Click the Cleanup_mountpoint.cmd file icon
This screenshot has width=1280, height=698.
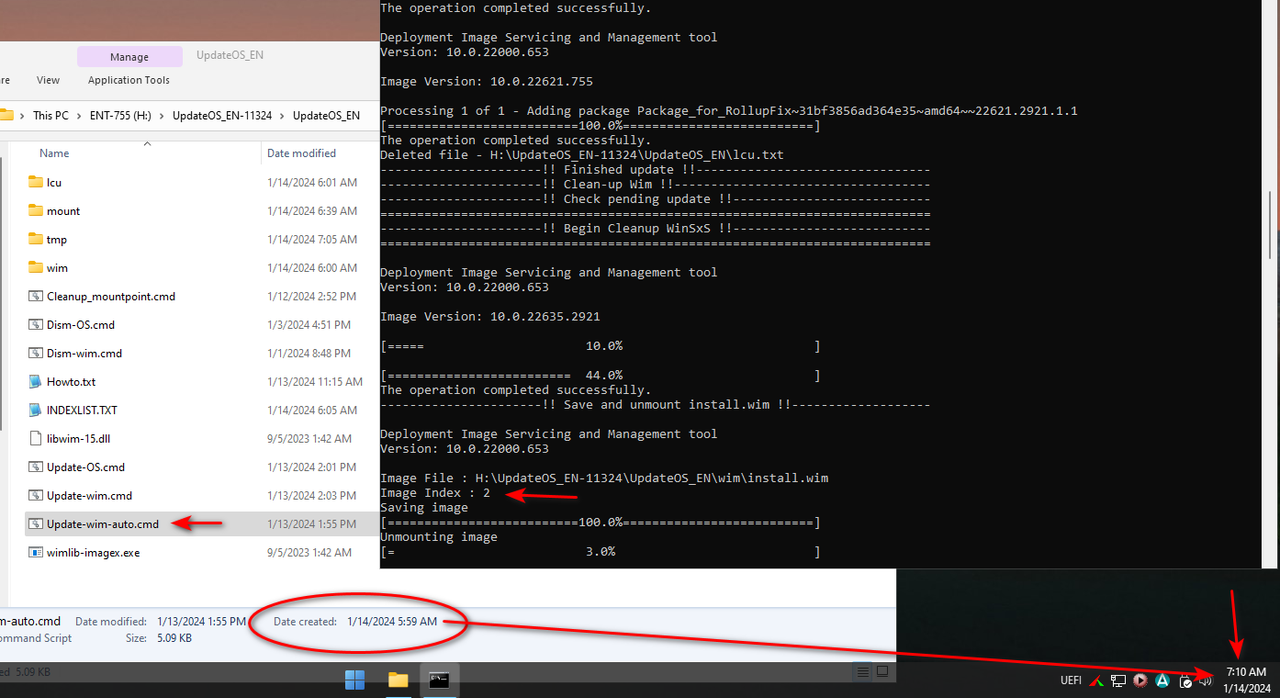(x=36, y=296)
